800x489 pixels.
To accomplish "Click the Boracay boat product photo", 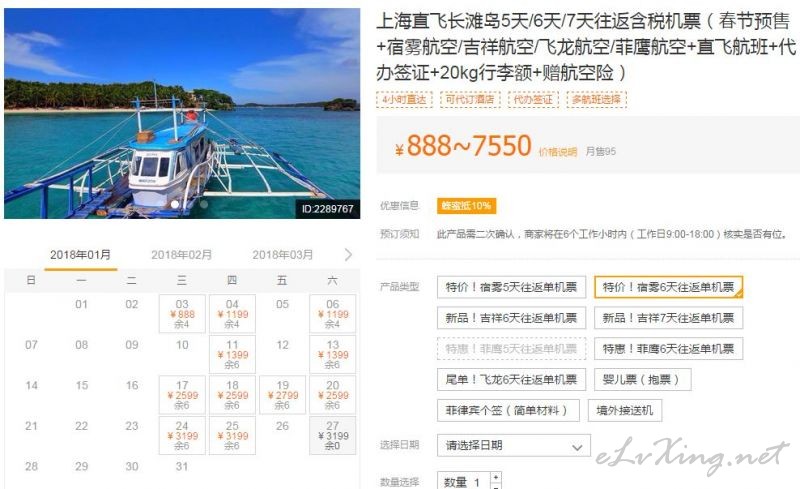I will coord(182,113).
